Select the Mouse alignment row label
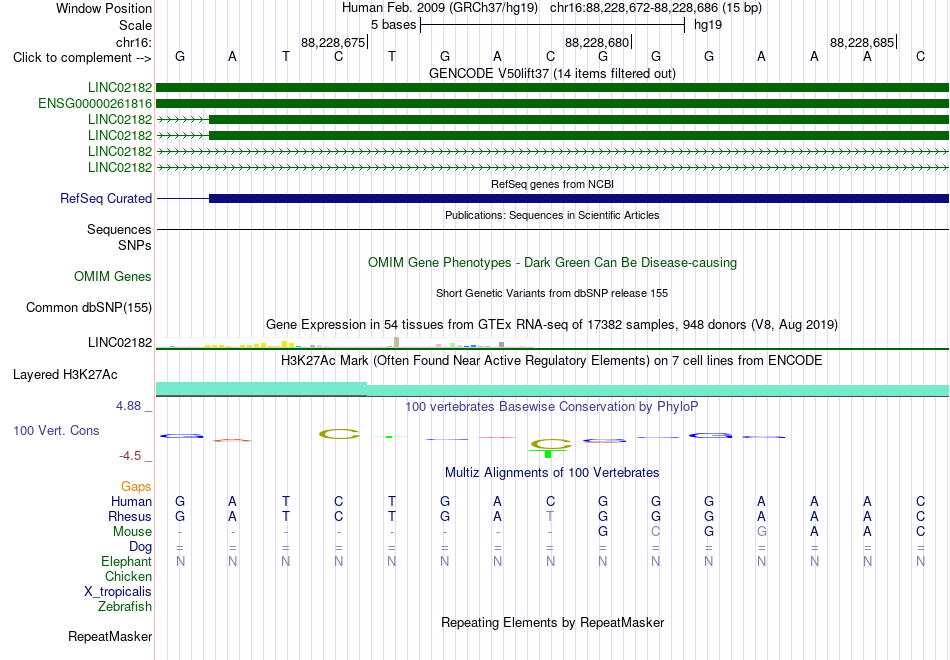The width and height of the screenshot is (950, 660). [133, 532]
